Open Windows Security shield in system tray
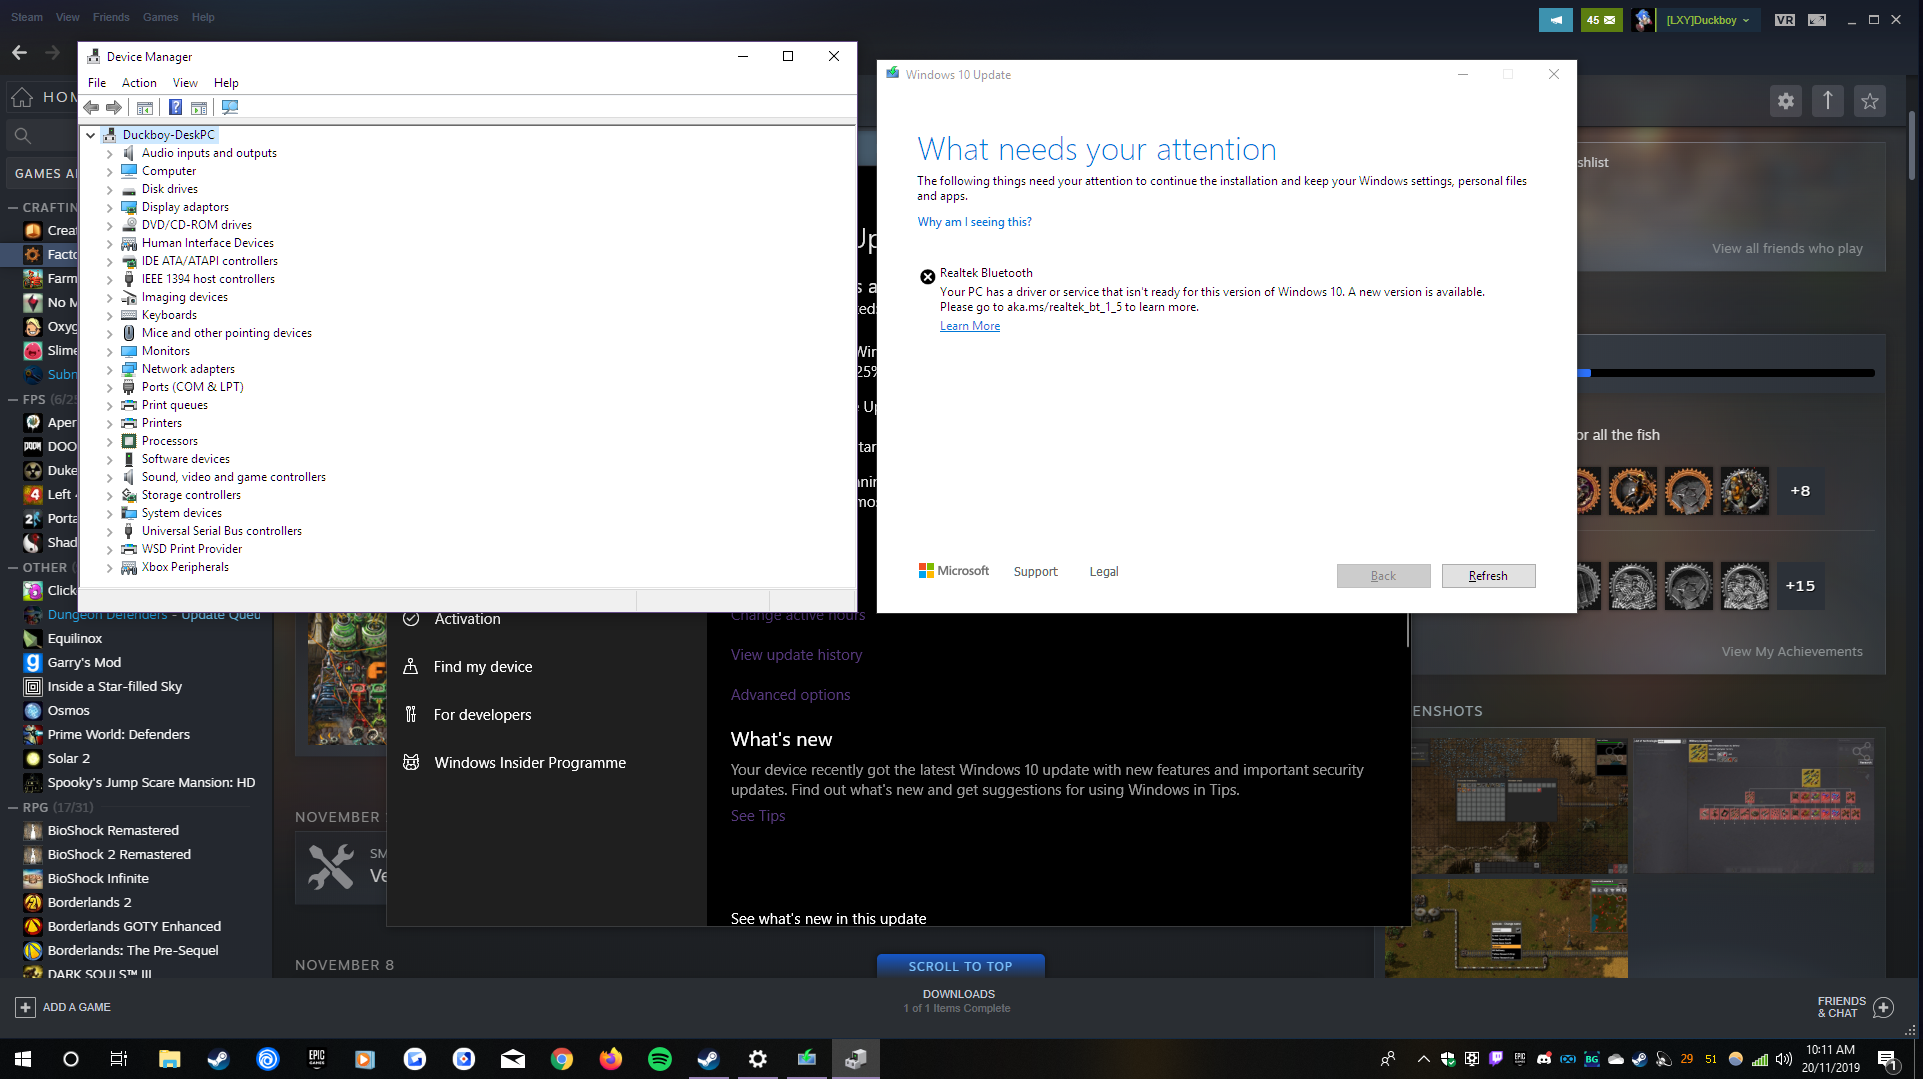Screen dimensions: 1923x1080 point(1448,1059)
